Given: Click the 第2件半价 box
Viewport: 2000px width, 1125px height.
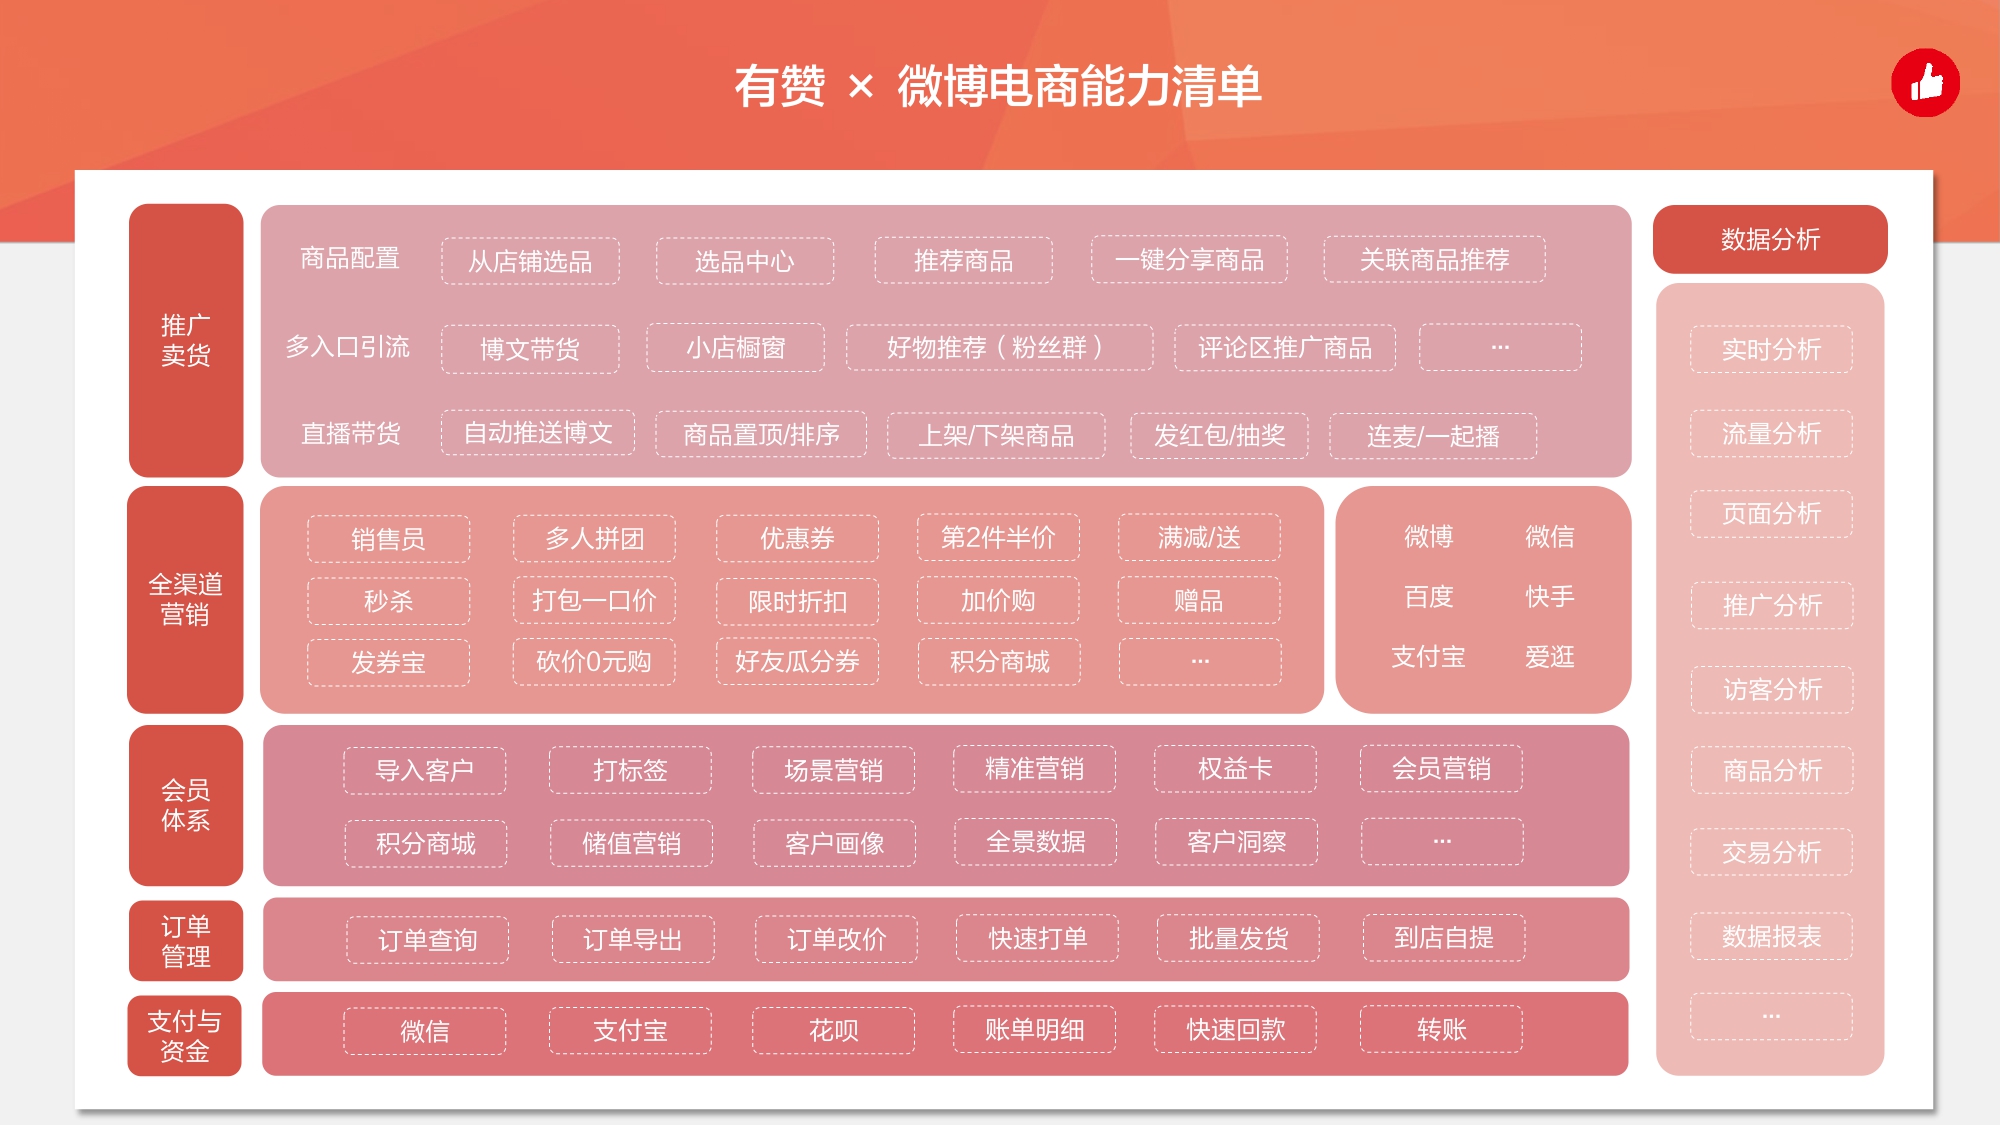Looking at the screenshot, I should point(998,537).
